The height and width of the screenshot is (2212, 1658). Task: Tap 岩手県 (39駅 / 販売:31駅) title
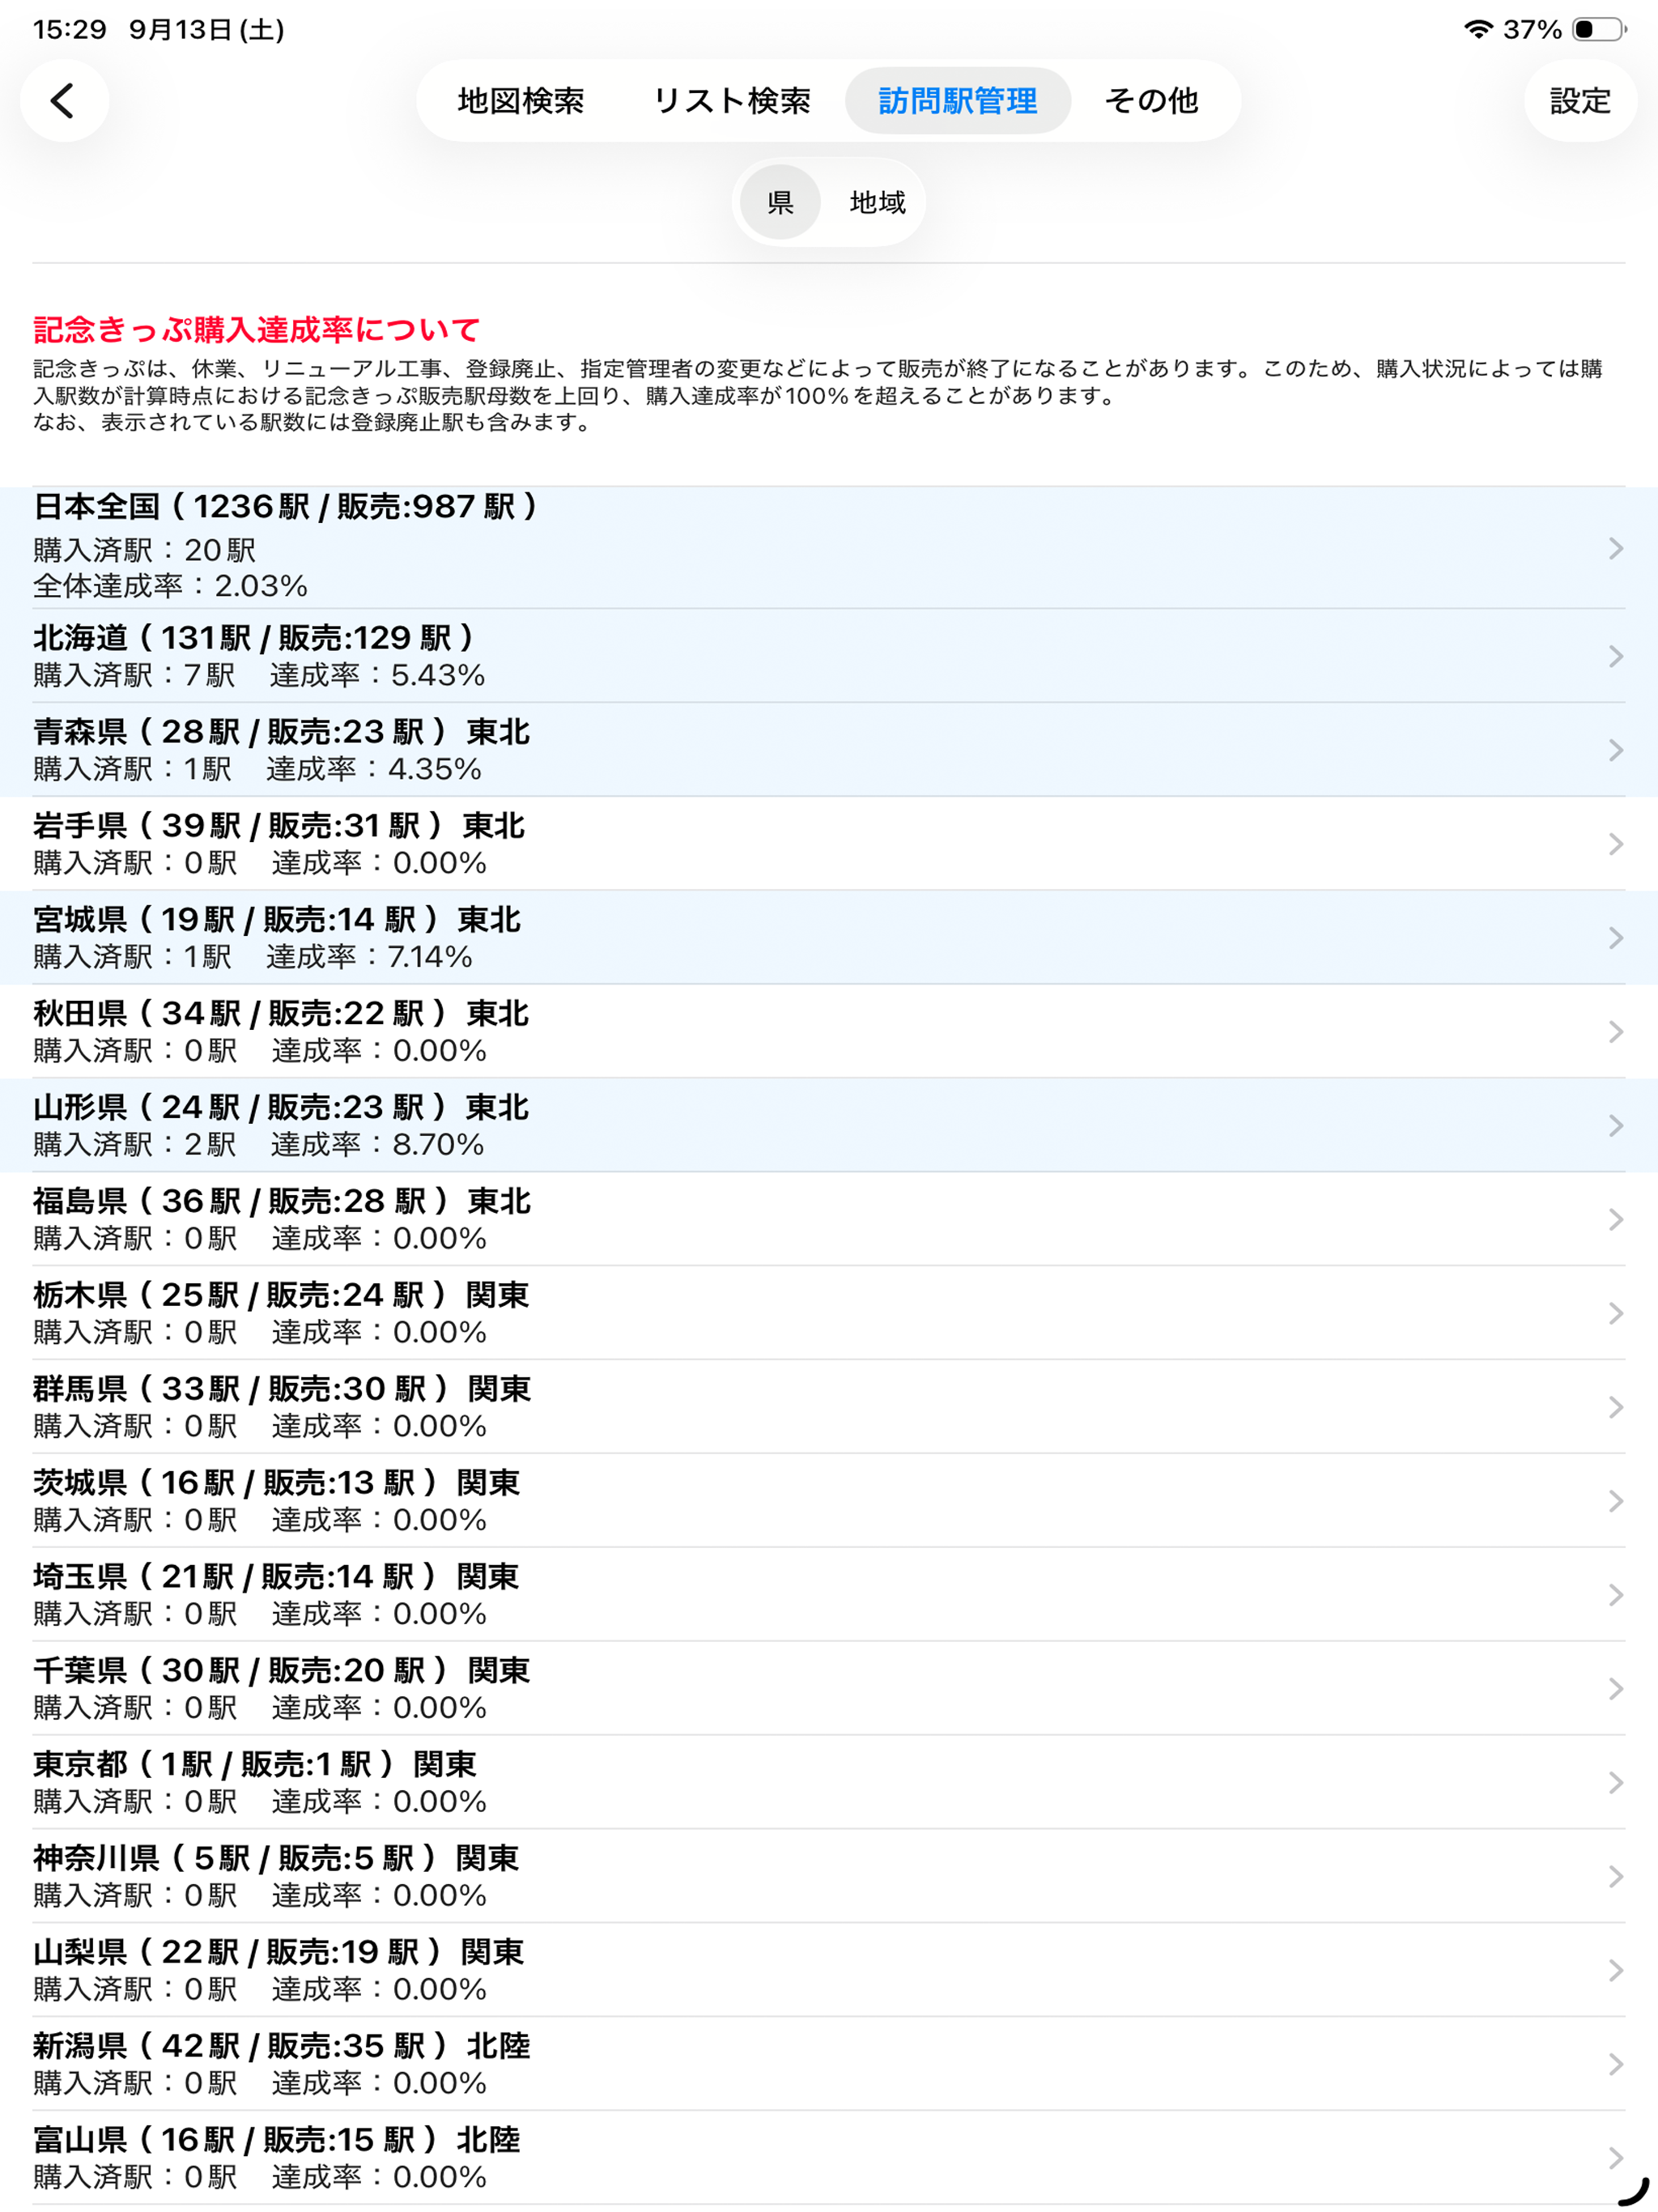click(279, 826)
